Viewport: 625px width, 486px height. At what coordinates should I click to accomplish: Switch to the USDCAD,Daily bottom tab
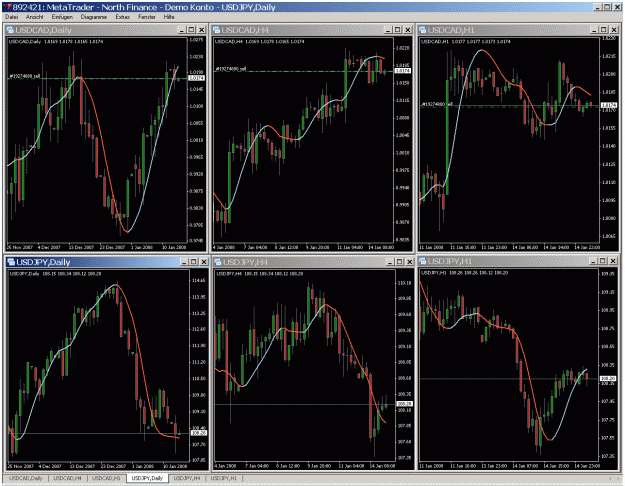pyautogui.click(x=26, y=478)
